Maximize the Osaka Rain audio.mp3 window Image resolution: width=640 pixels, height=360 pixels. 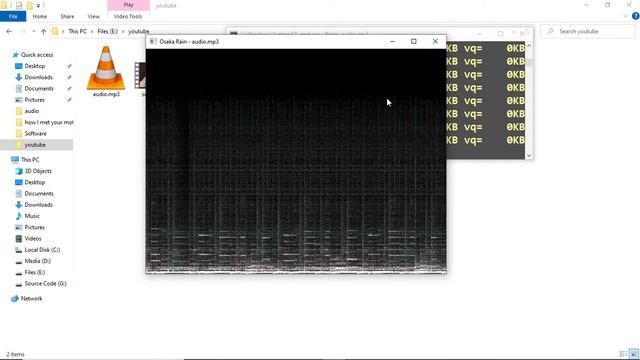pos(413,41)
